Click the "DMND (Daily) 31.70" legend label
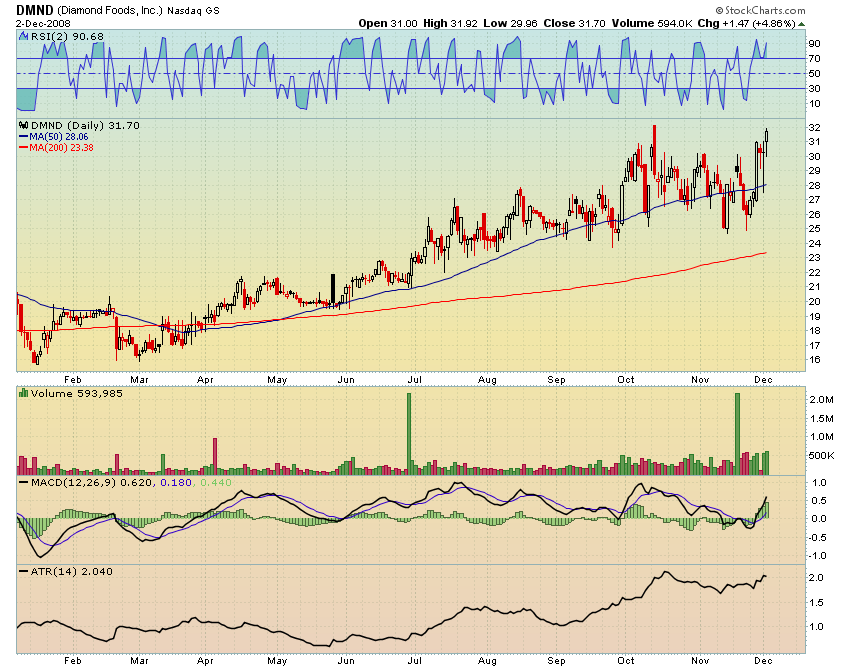Screen dimensions: 850x668 (x=85, y=125)
